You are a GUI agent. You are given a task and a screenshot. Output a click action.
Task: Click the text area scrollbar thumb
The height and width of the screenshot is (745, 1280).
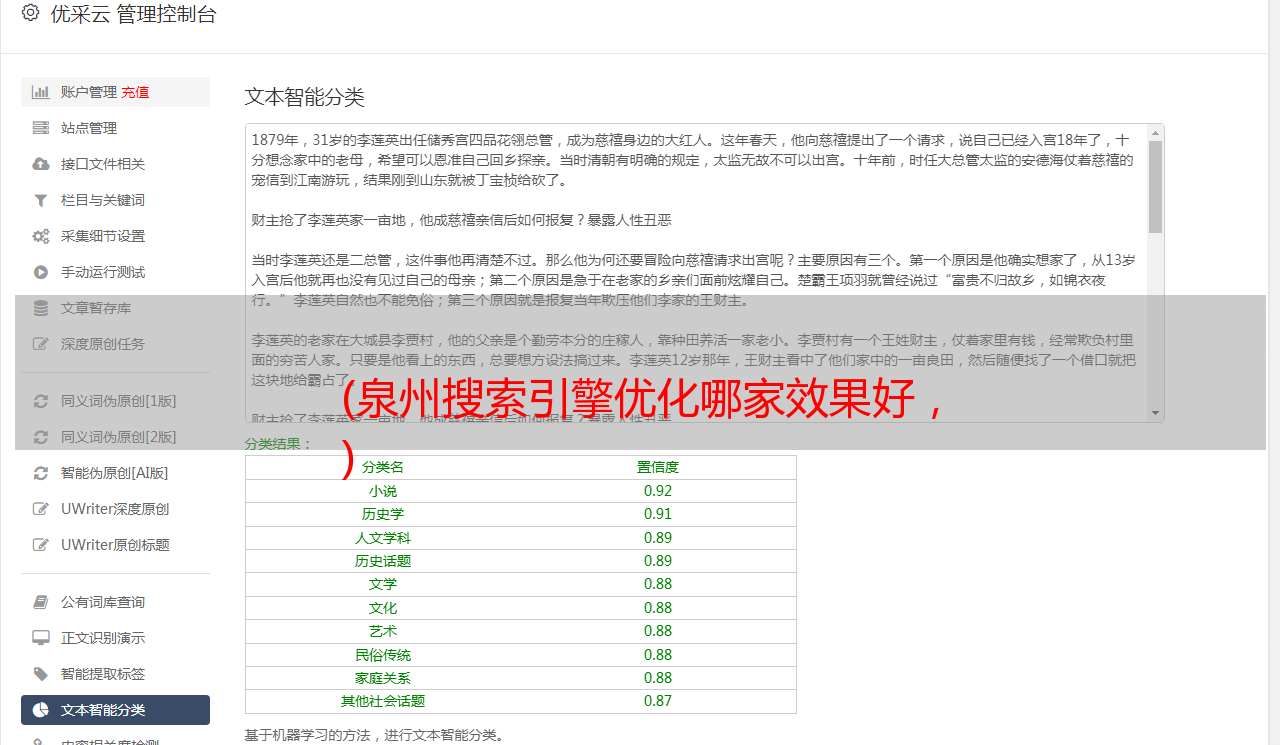(1155, 187)
